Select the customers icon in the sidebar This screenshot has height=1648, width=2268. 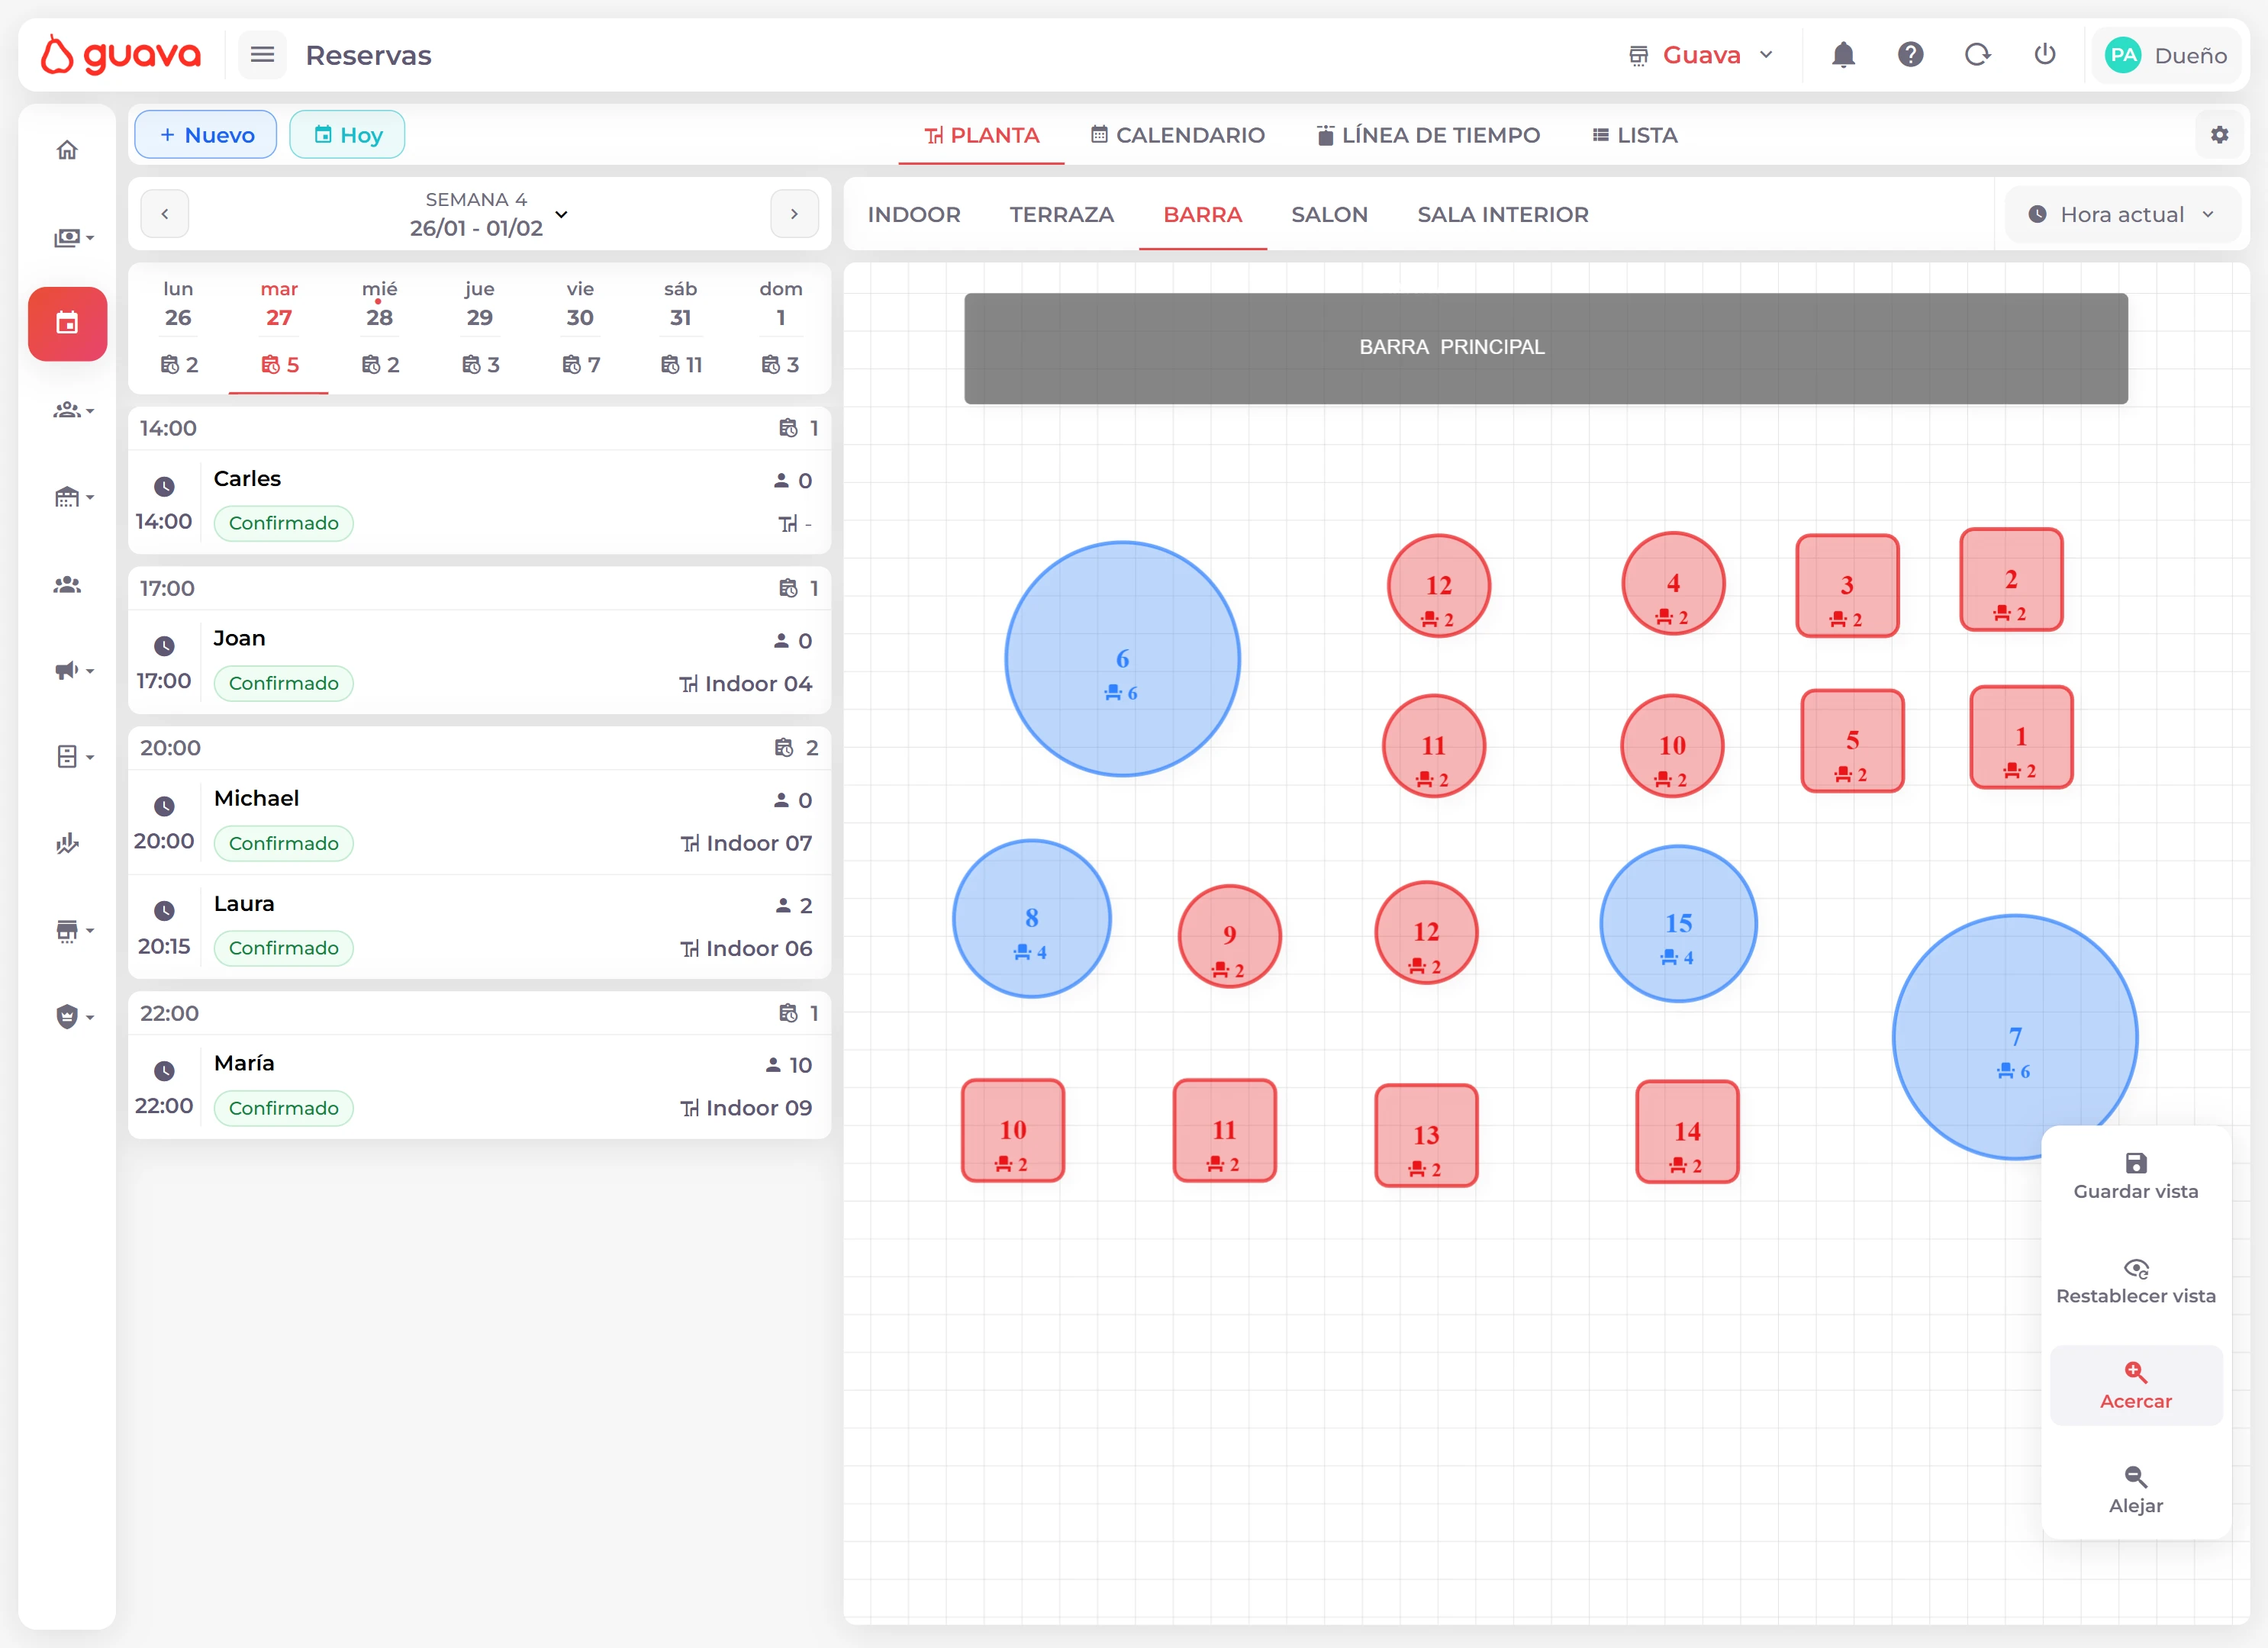(x=67, y=585)
